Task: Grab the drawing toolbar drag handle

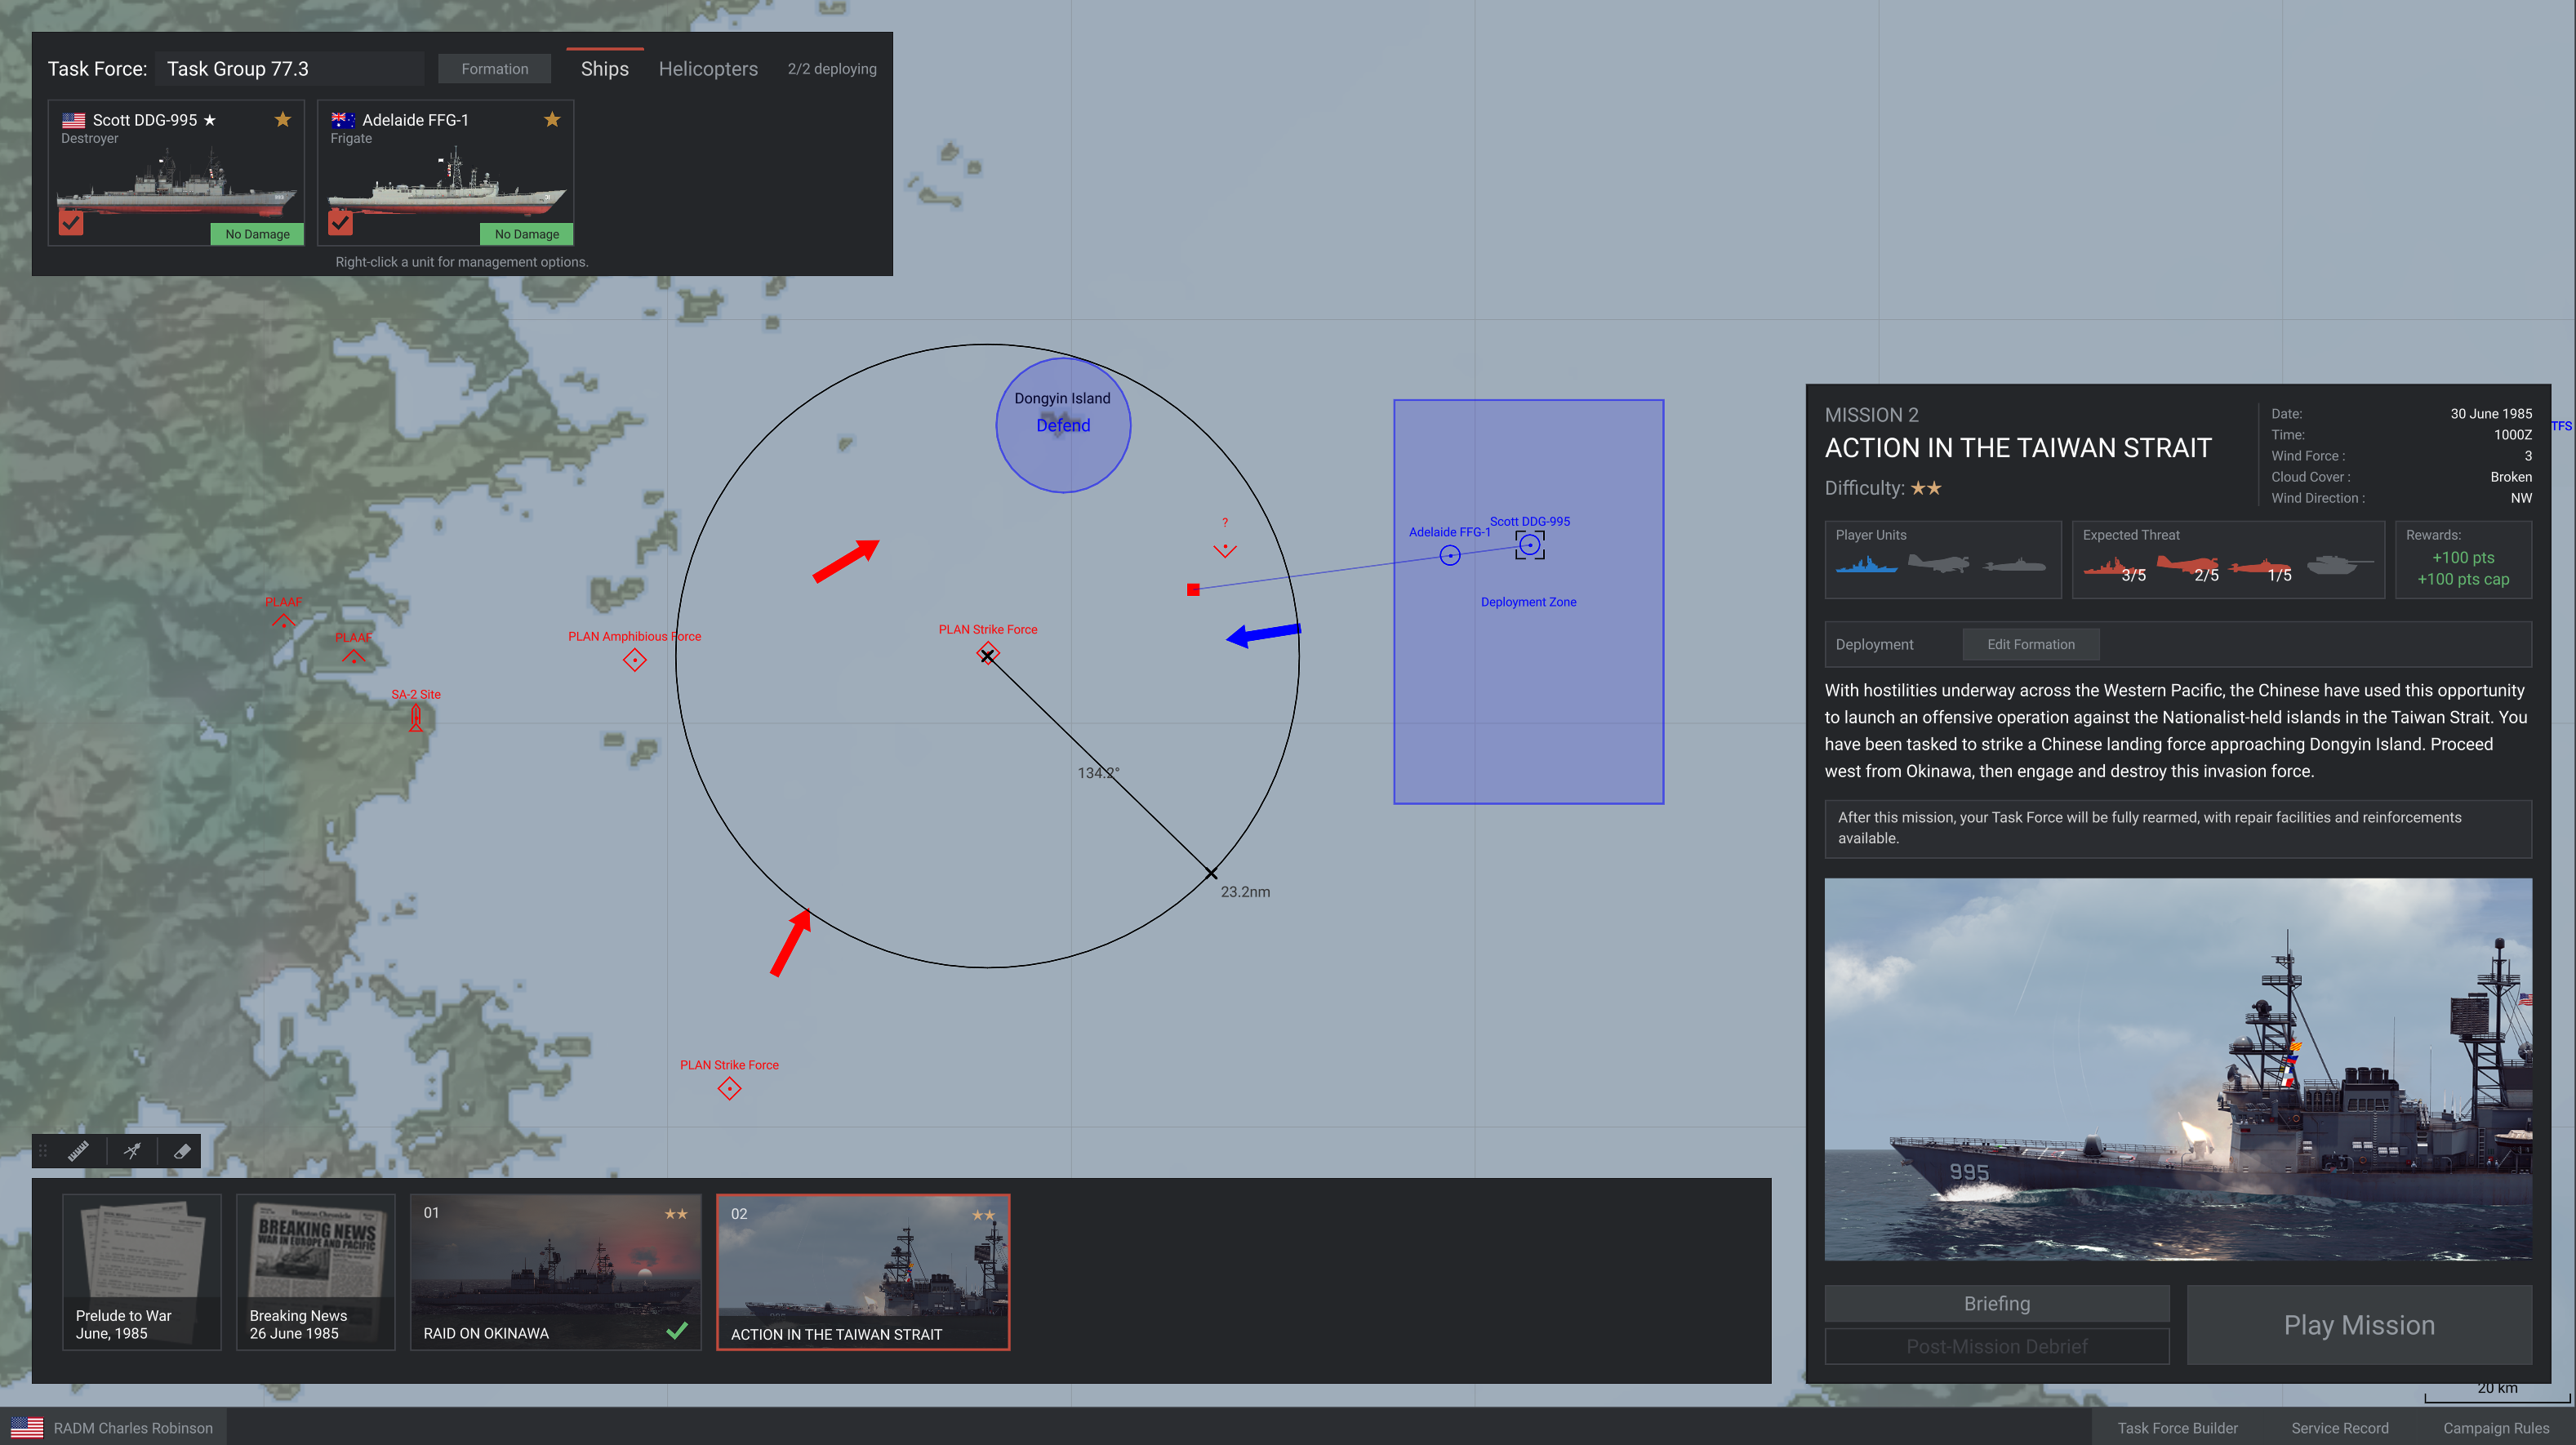Action: click(42, 1151)
